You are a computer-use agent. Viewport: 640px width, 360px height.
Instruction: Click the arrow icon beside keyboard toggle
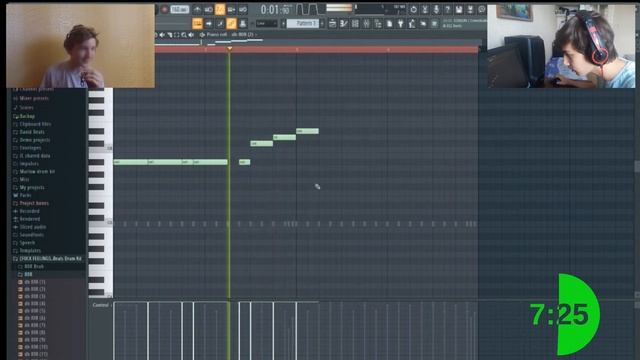(x=209, y=24)
